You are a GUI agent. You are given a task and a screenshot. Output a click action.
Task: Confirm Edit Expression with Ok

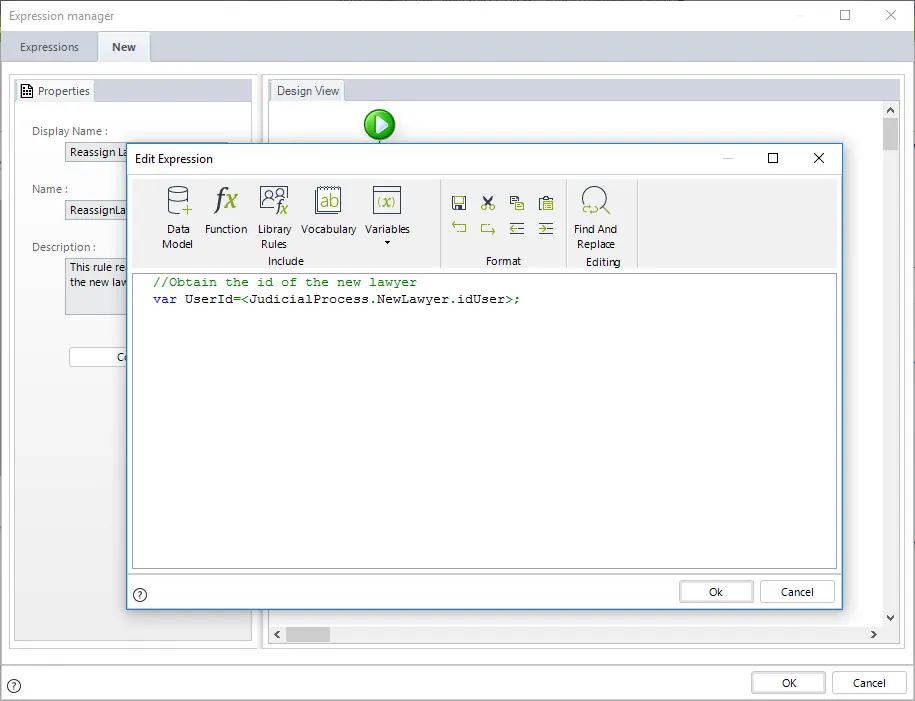click(x=716, y=592)
